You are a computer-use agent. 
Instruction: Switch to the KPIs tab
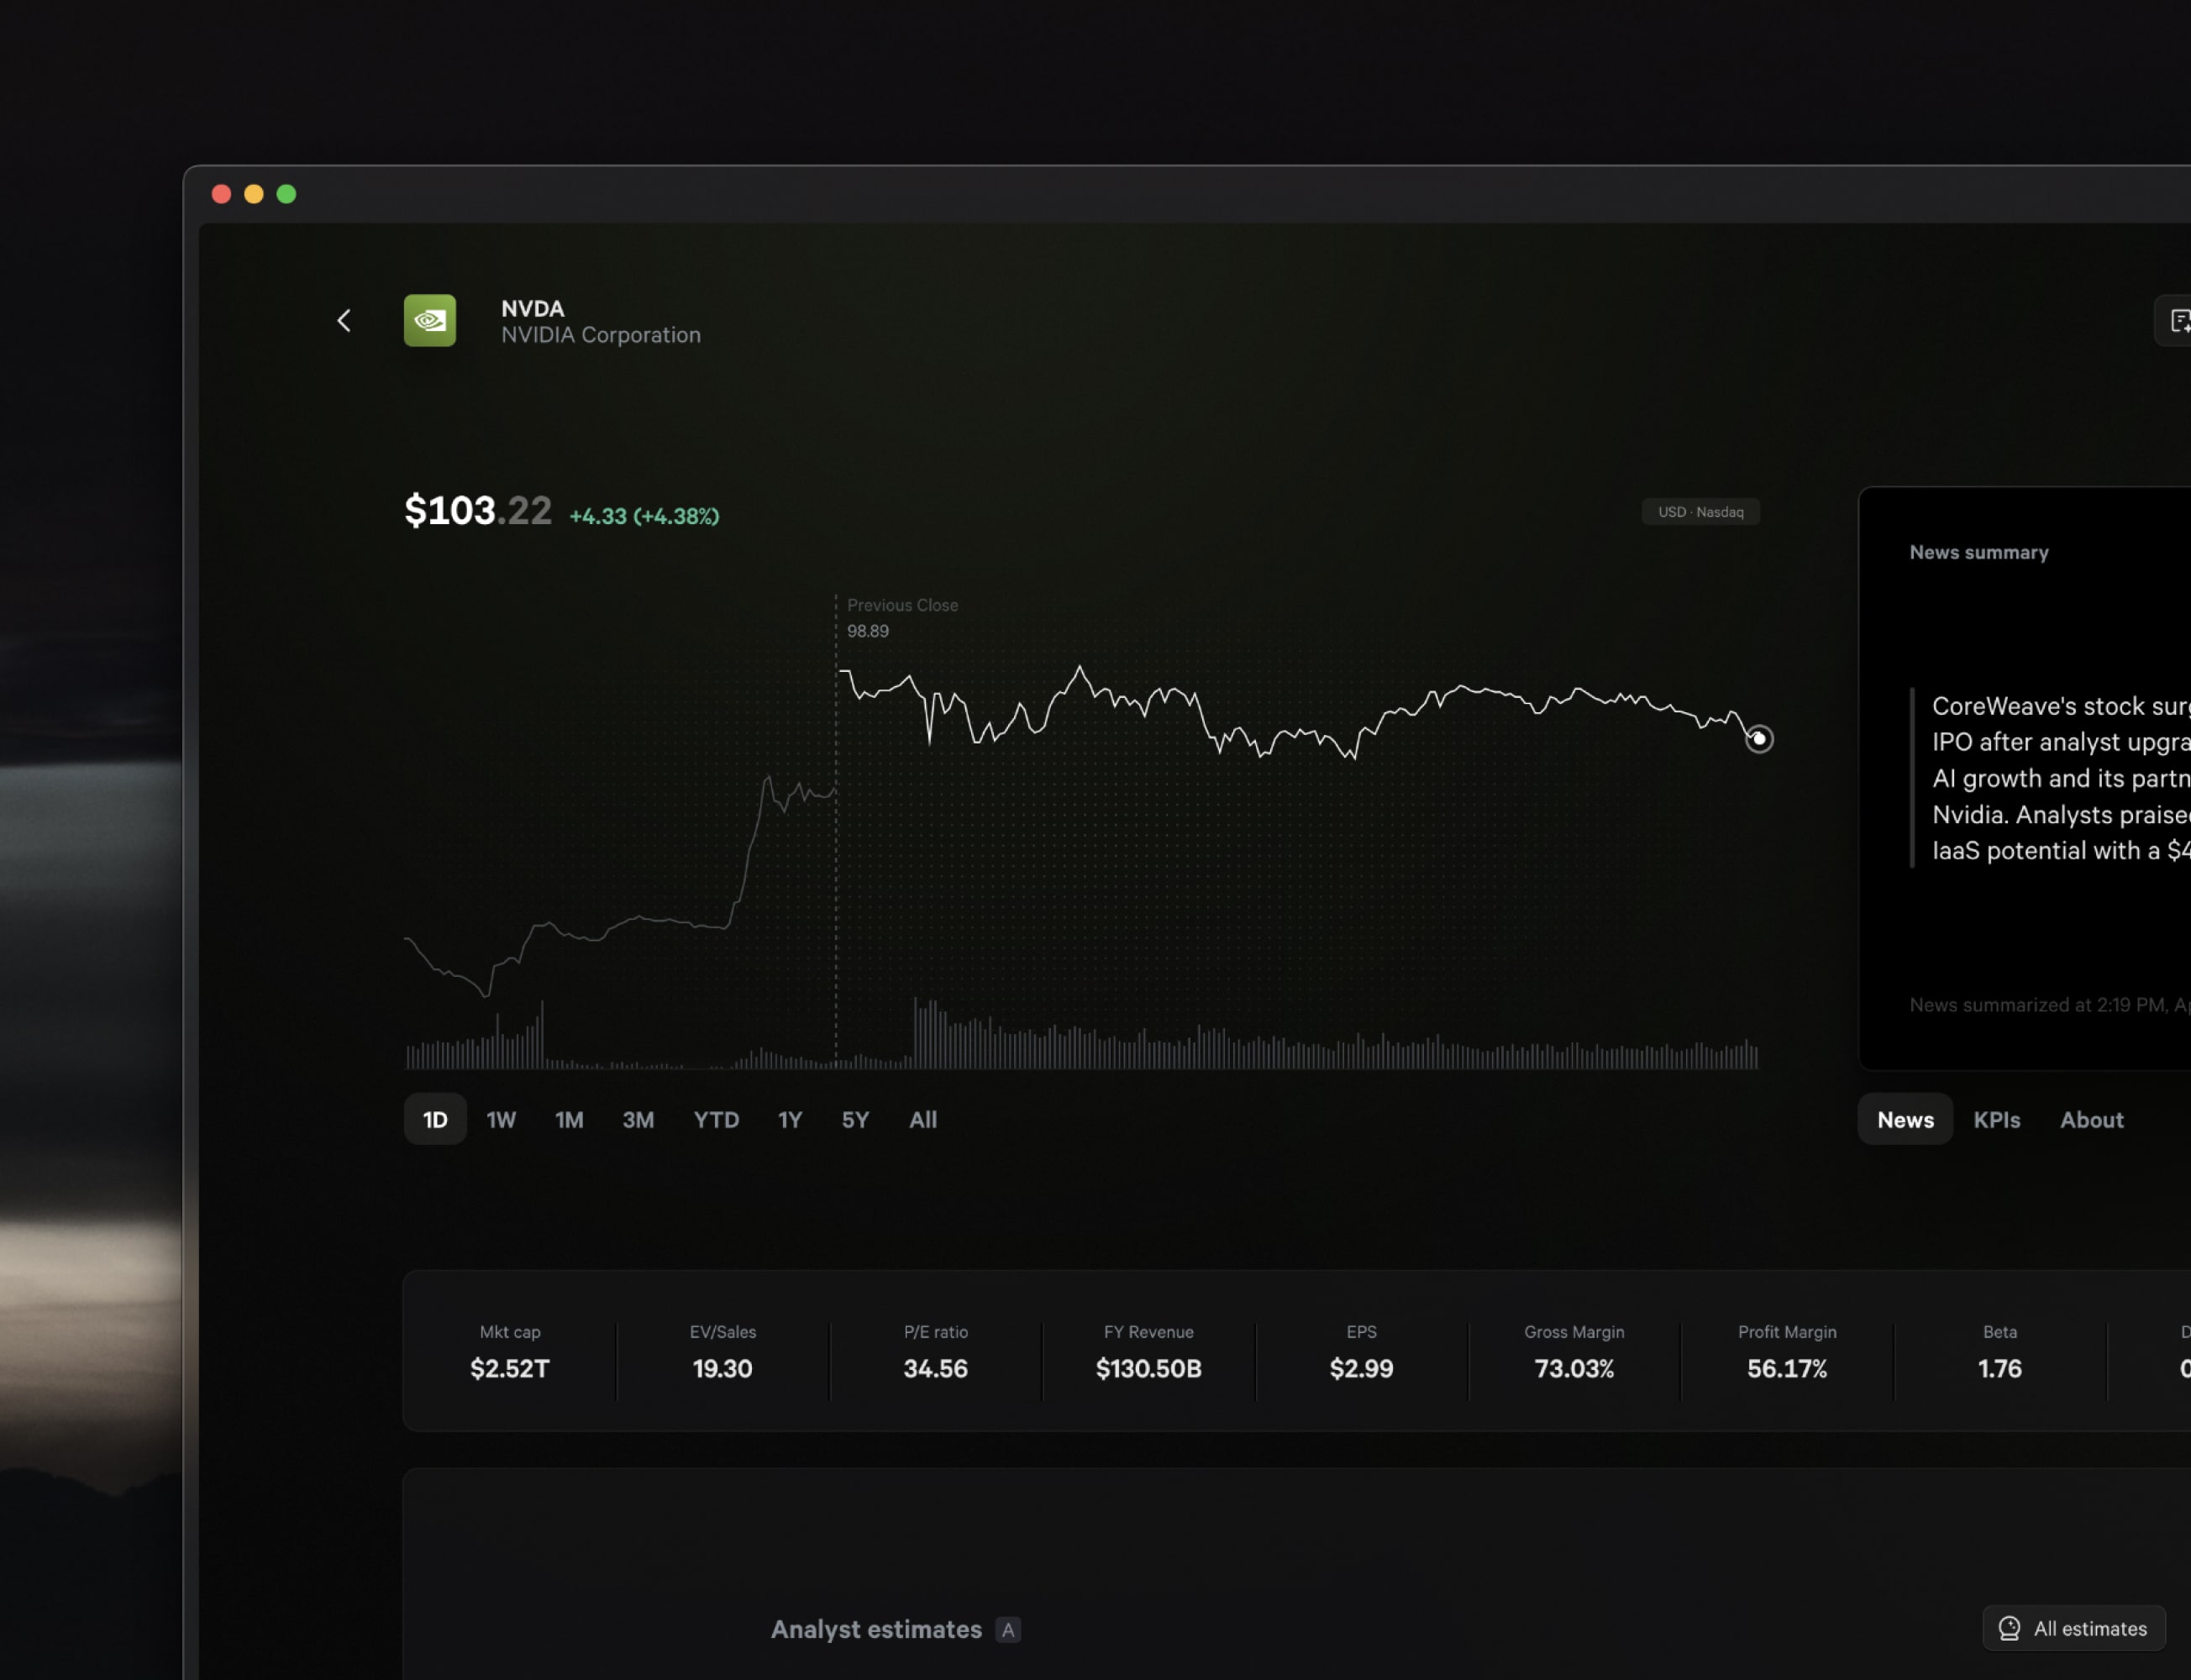coord(1996,1119)
